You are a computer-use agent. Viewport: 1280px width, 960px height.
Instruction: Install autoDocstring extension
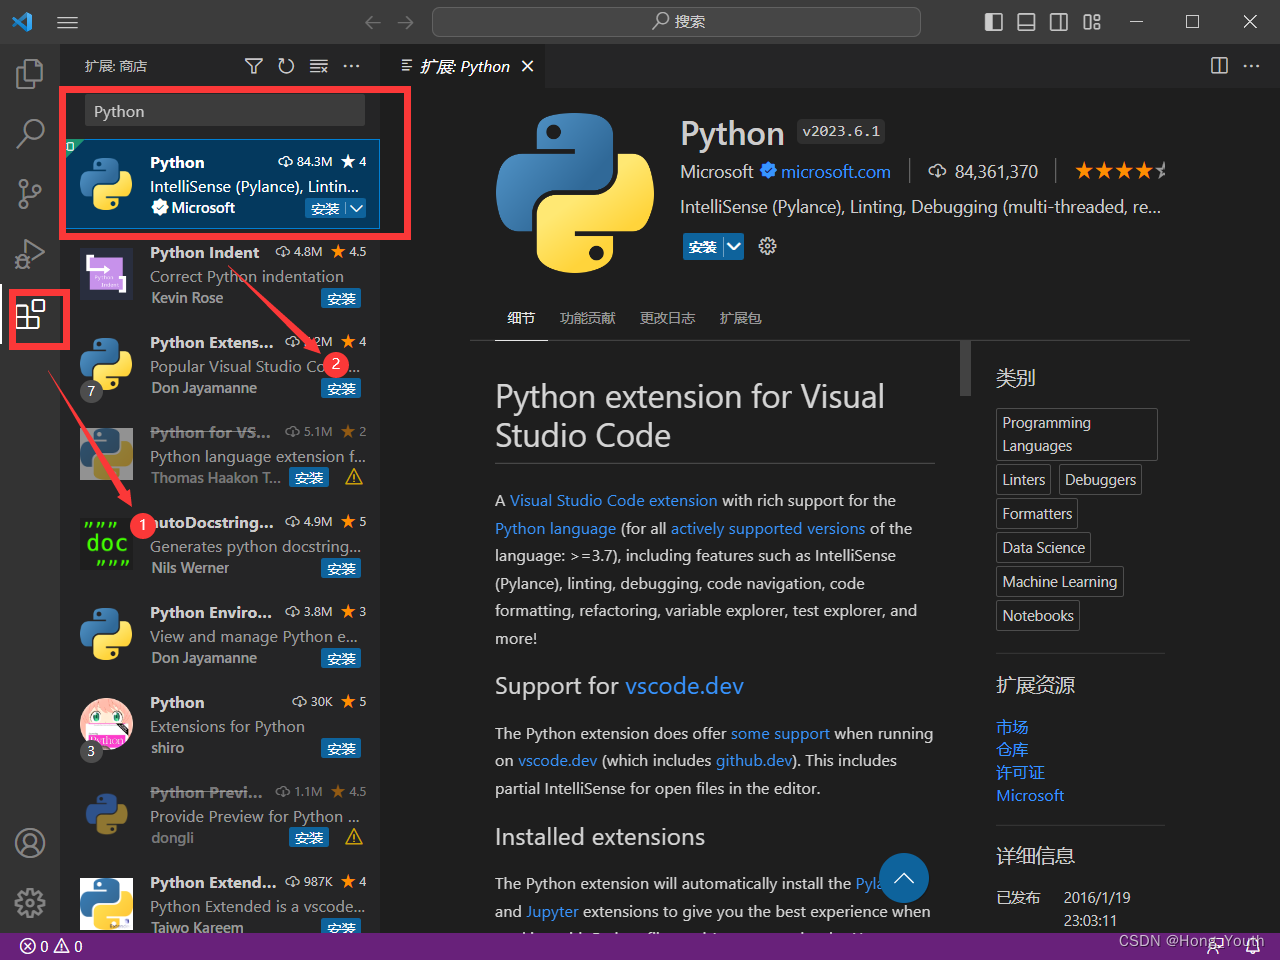(341, 568)
